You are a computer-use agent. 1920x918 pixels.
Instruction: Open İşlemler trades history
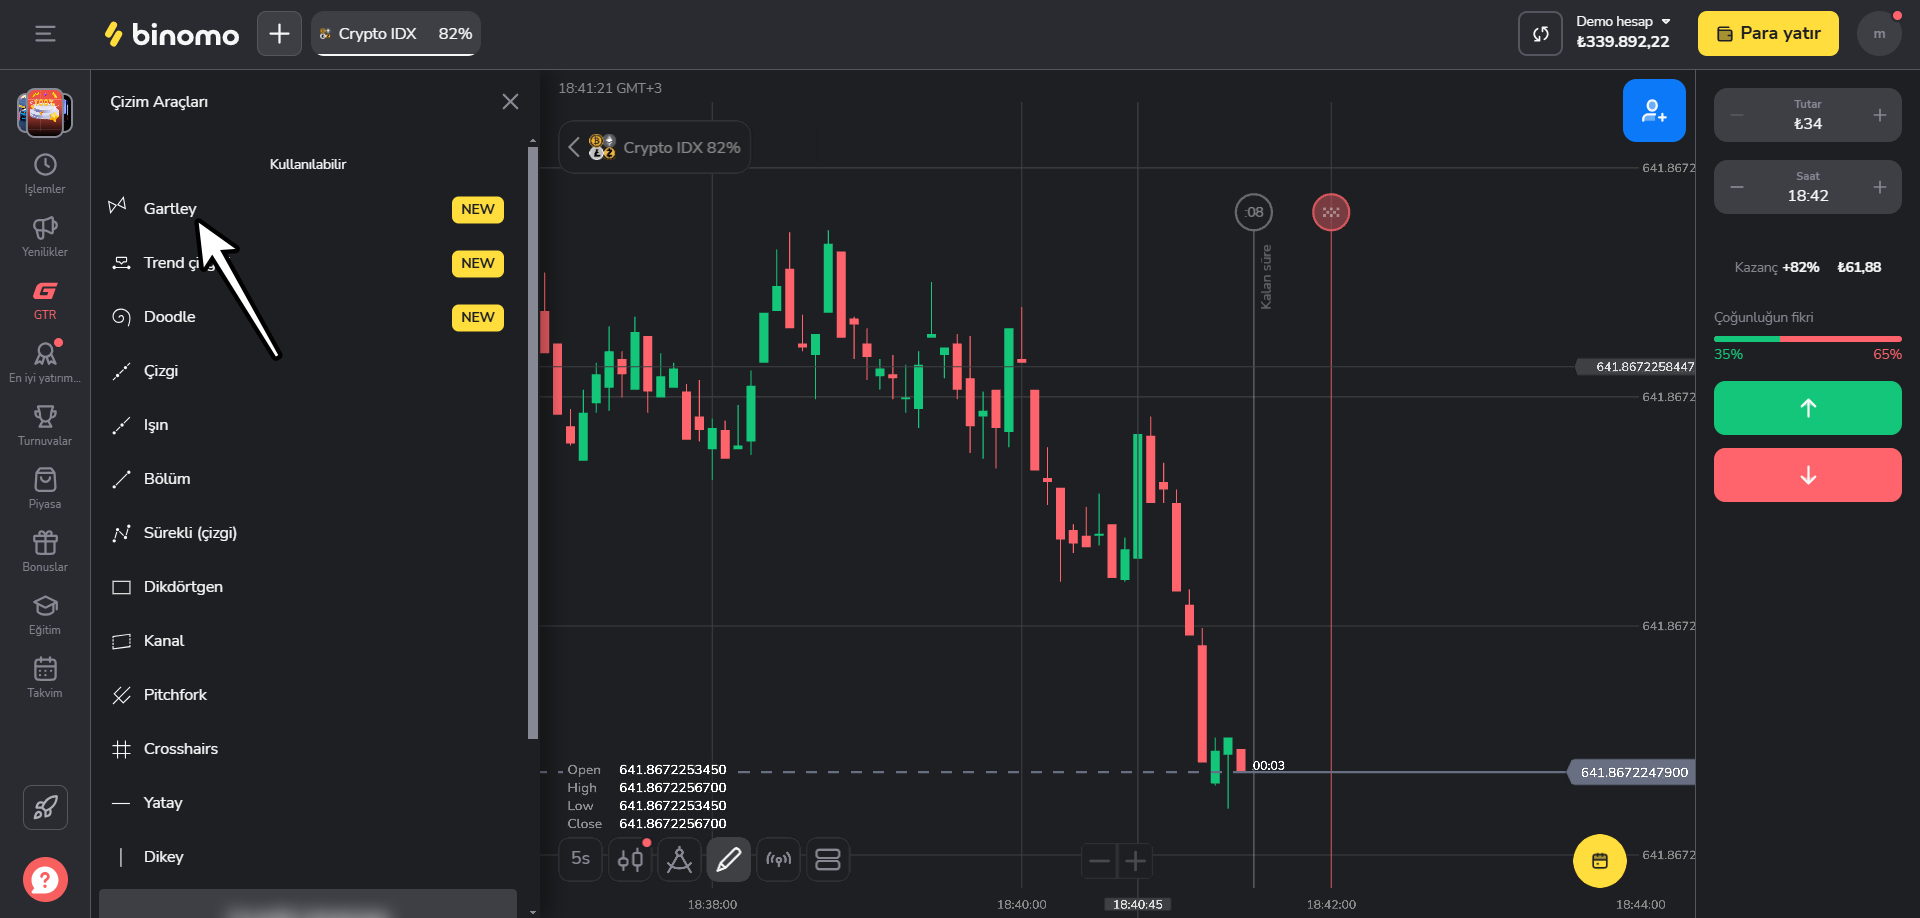pyautogui.click(x=45, y=174)
